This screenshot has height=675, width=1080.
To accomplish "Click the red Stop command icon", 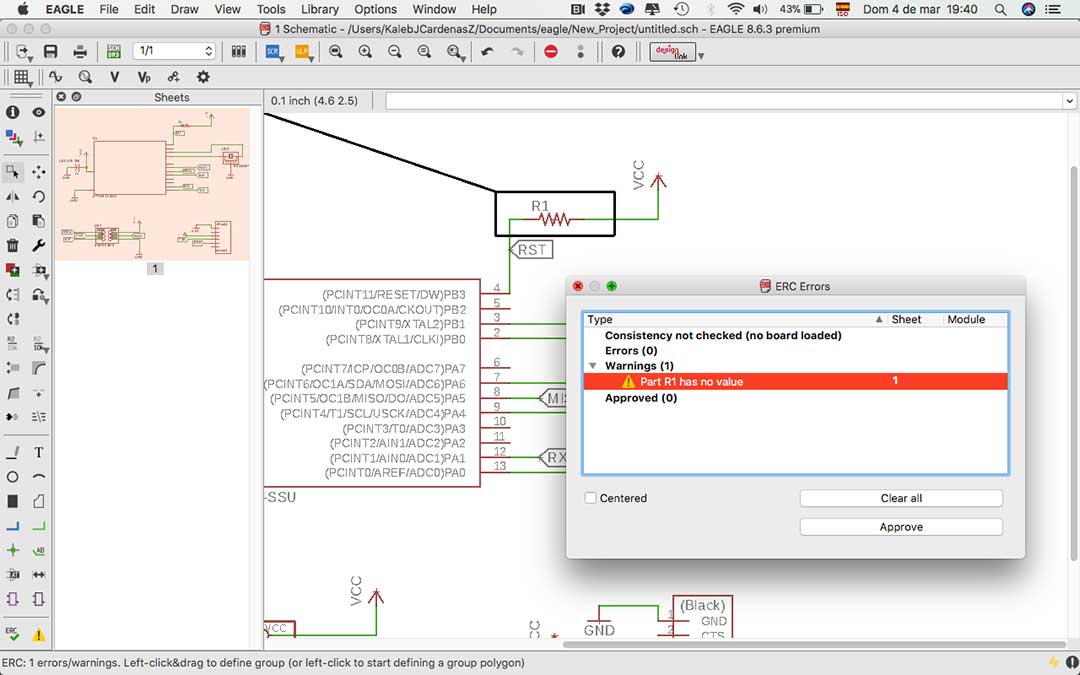I will (x=551, y=52).
